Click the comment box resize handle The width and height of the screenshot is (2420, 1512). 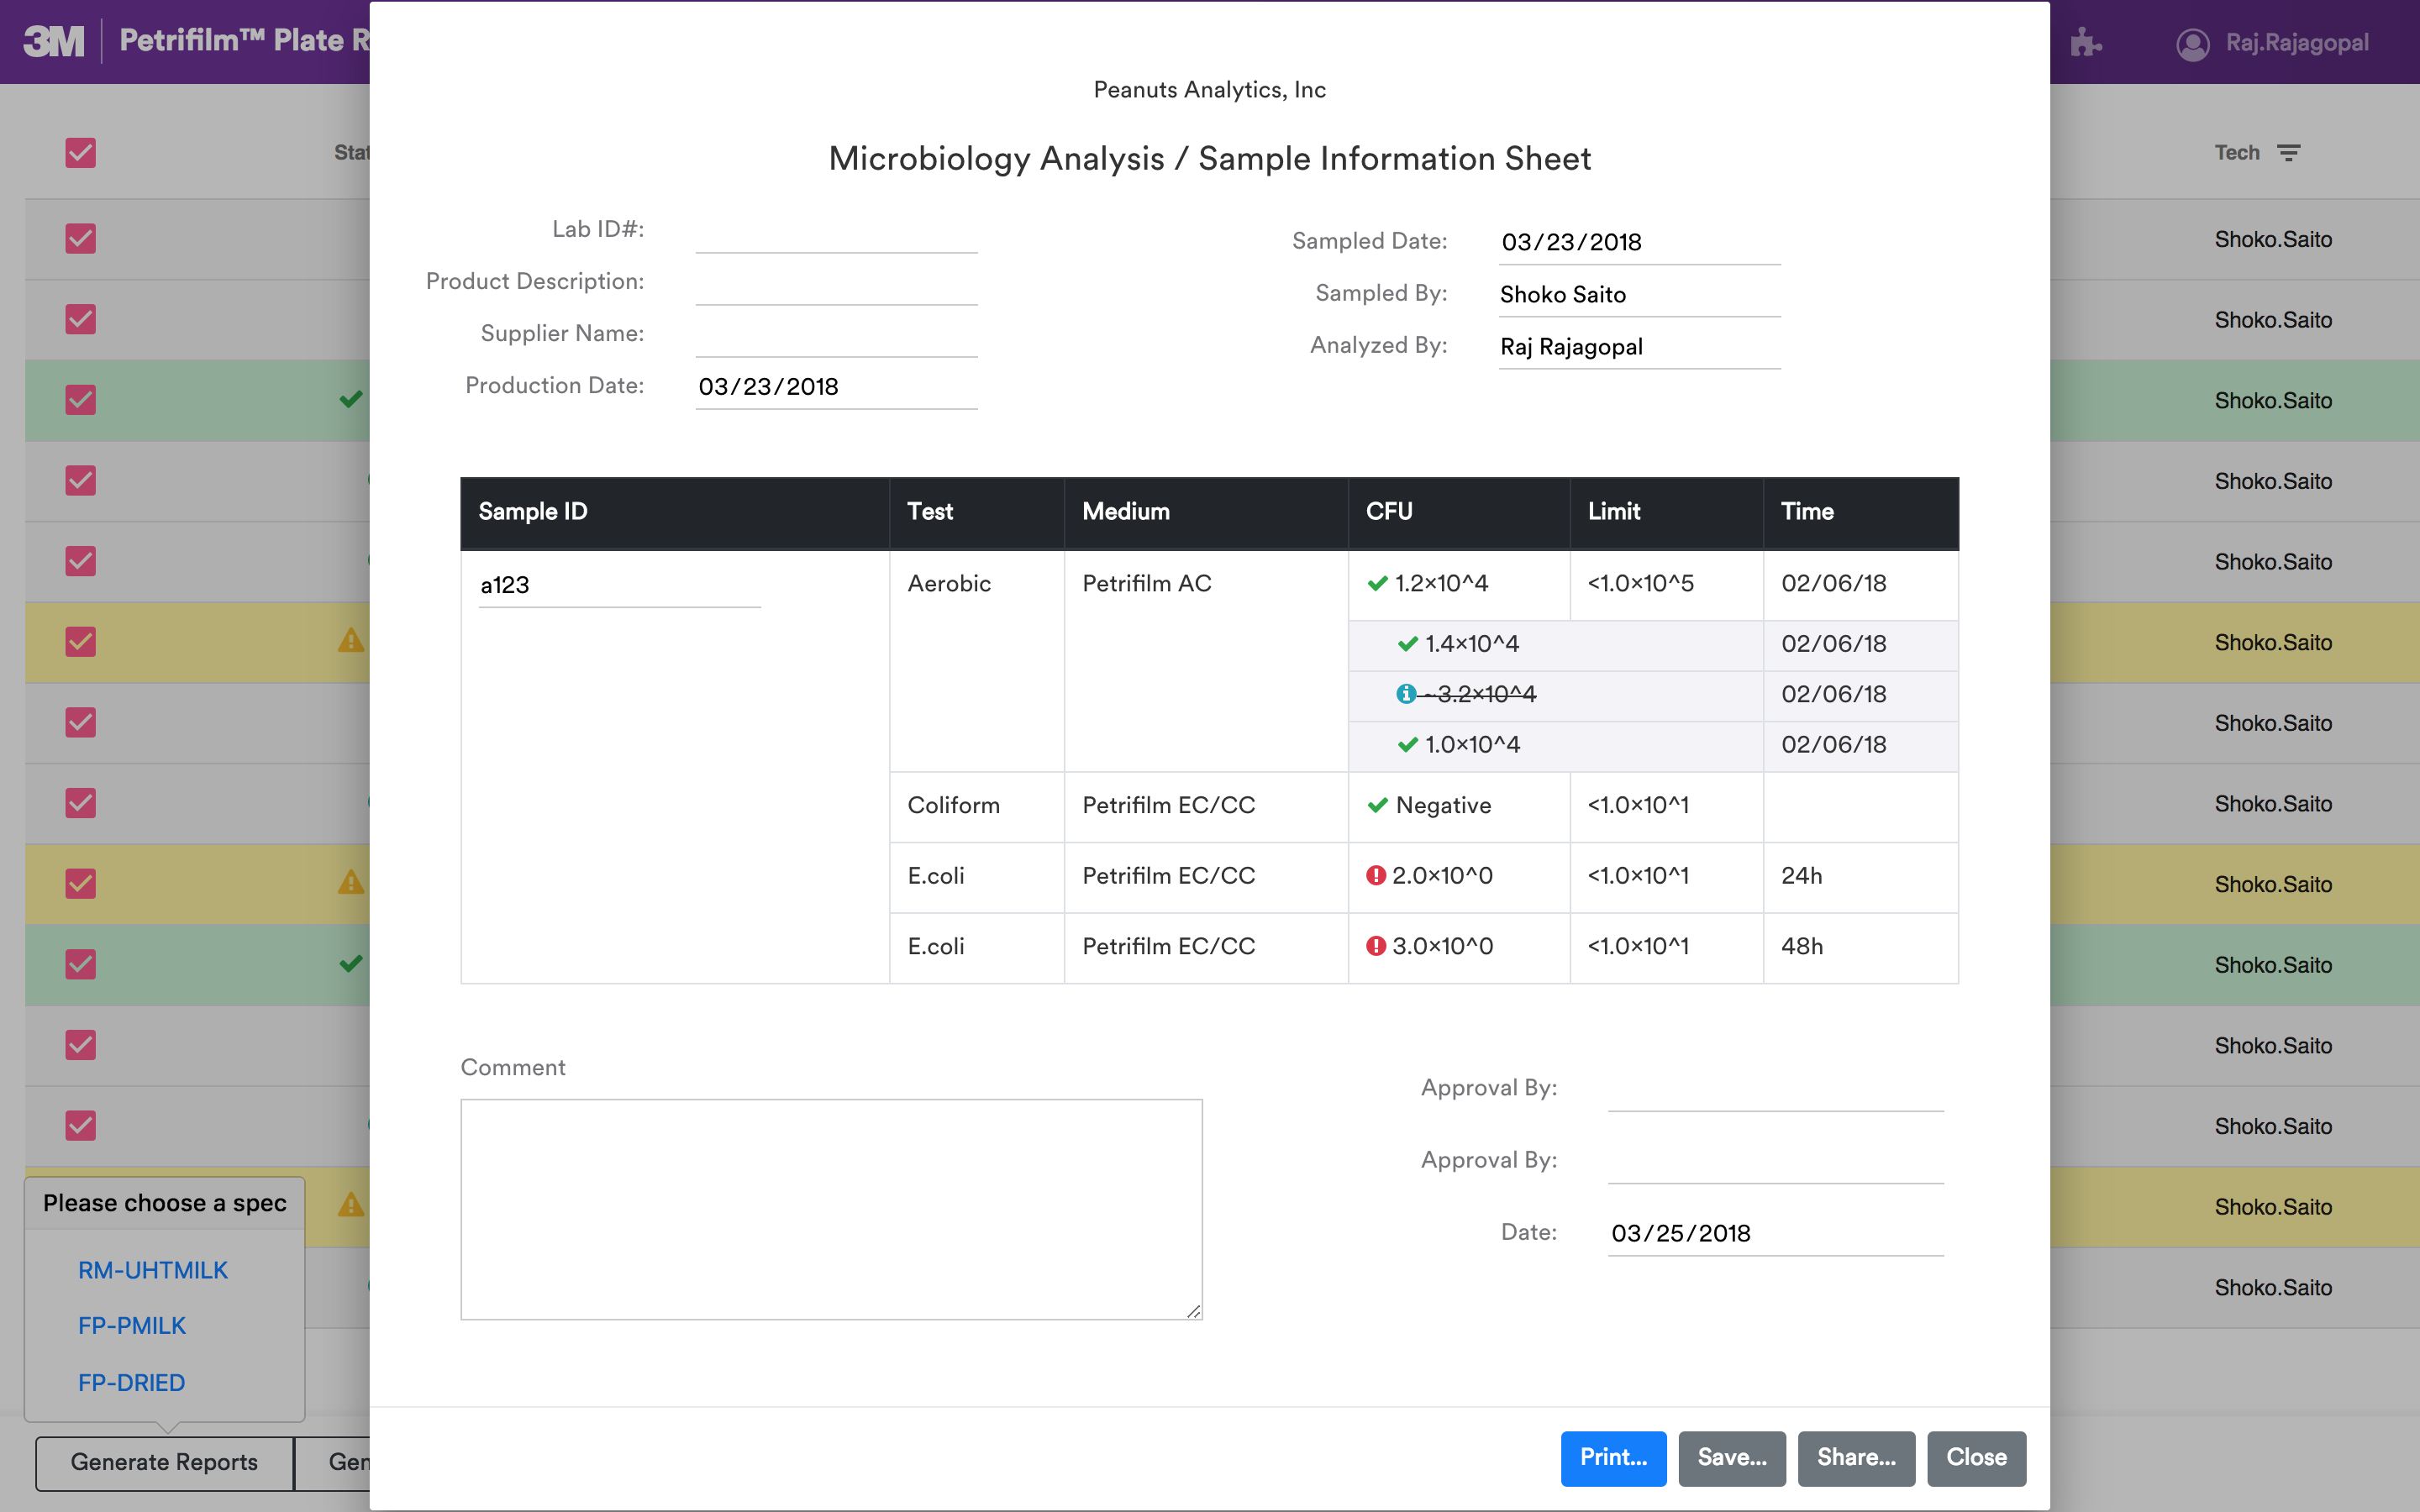coord(1194,1312)
